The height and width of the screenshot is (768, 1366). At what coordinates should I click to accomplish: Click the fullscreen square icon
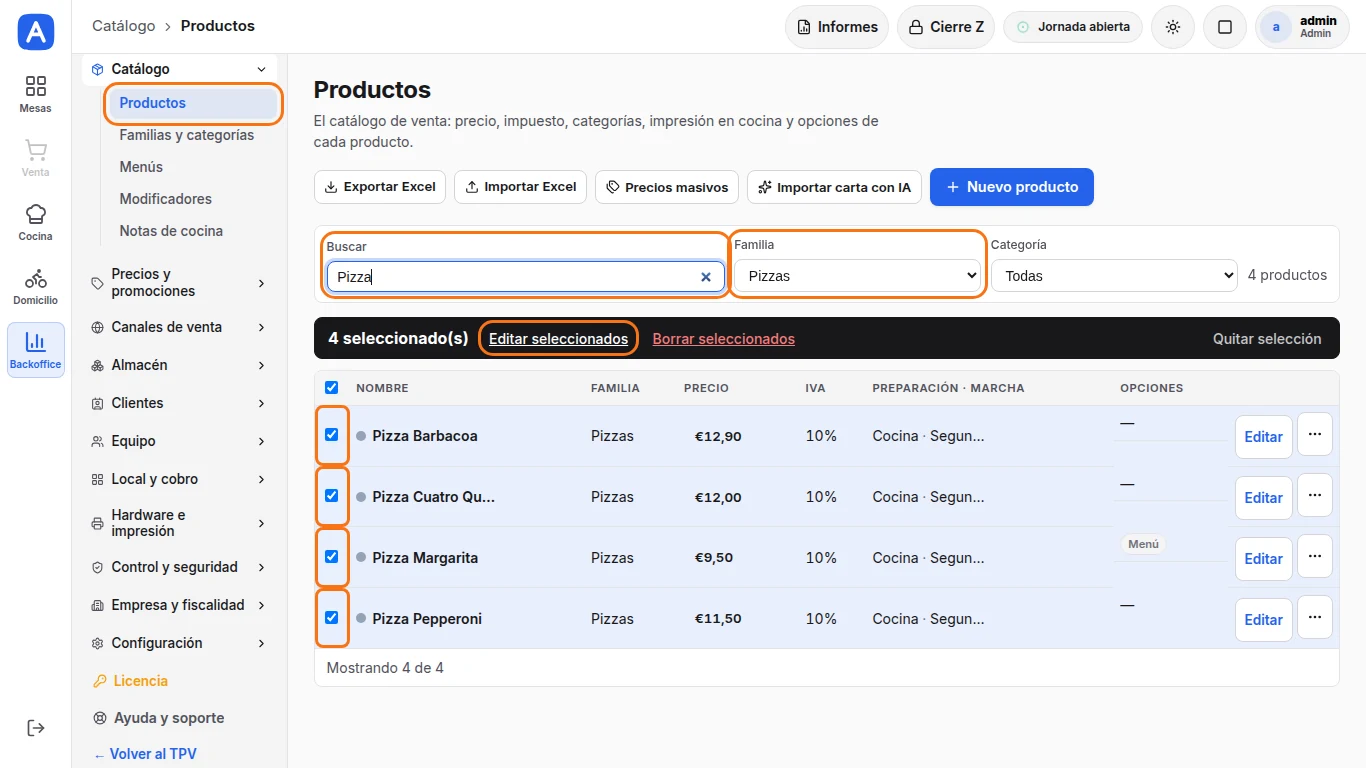(x=1225, y=27)
